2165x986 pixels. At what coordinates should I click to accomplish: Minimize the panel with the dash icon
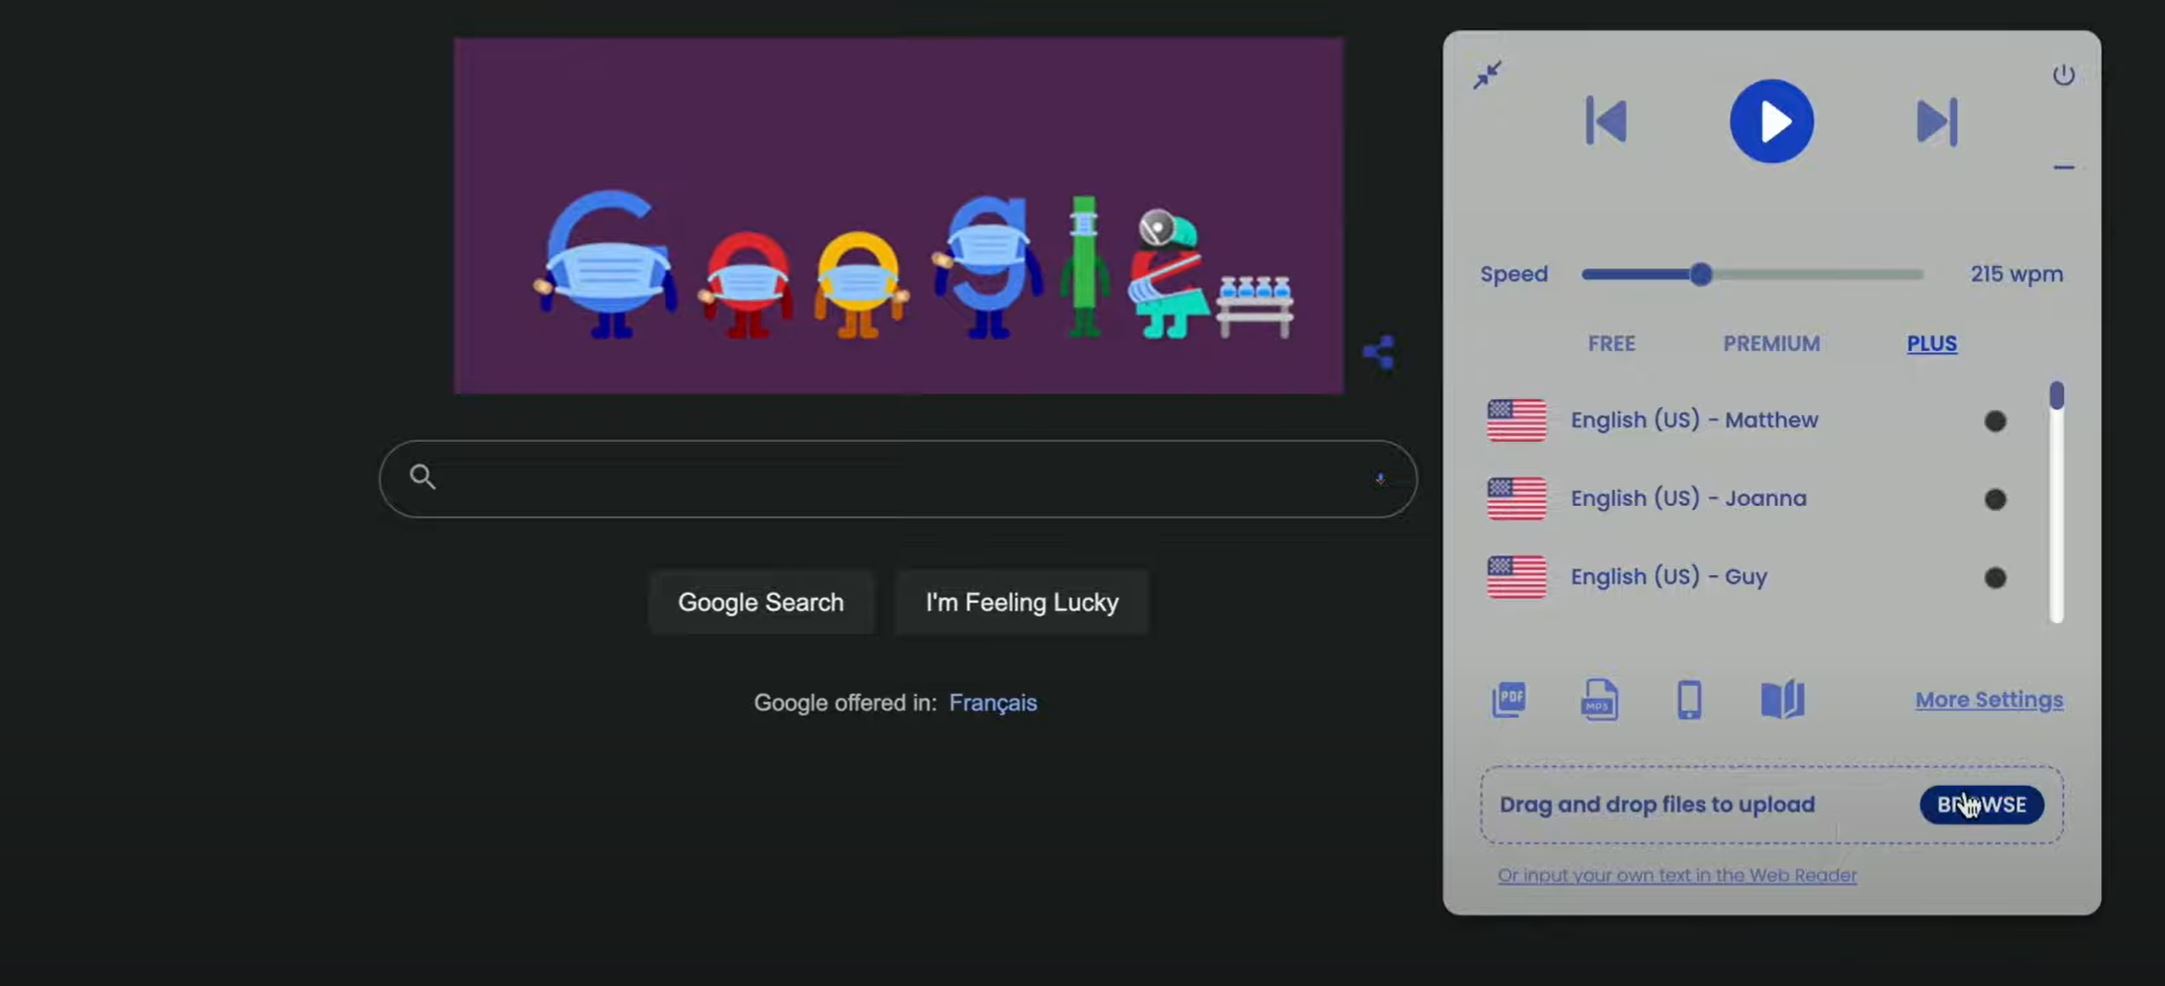2063,168
